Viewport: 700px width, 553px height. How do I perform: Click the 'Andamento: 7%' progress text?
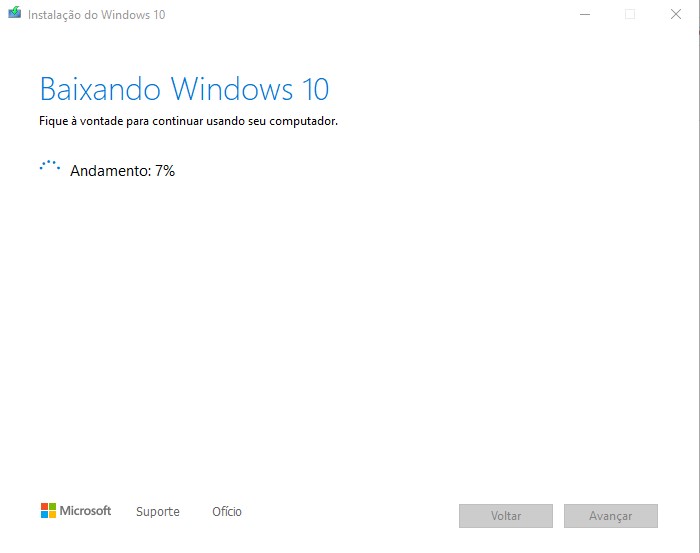pos(122,170)
